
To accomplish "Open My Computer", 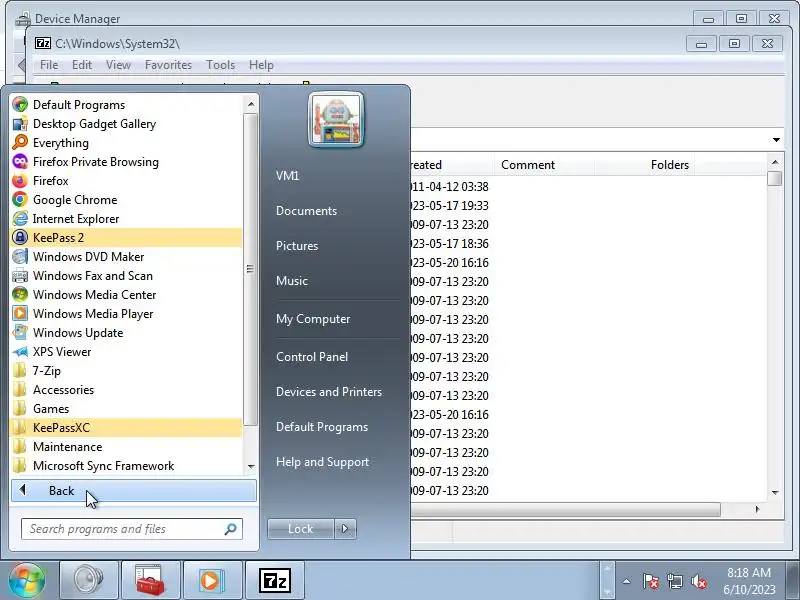I will click(313, 319).
